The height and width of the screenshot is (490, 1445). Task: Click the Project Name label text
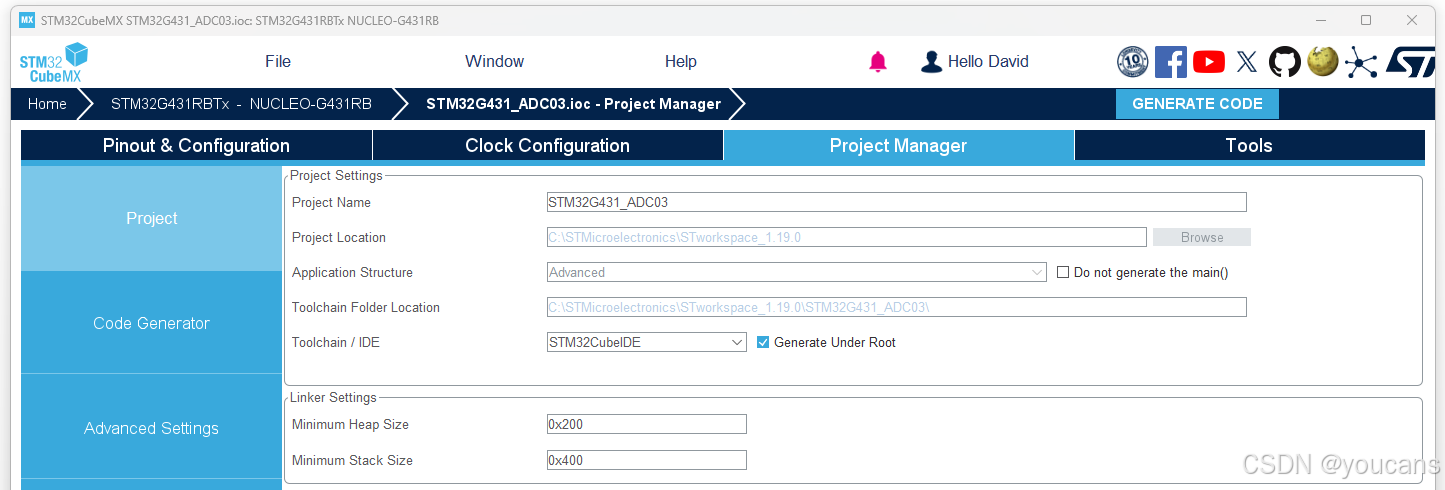[x=331, y=202]
